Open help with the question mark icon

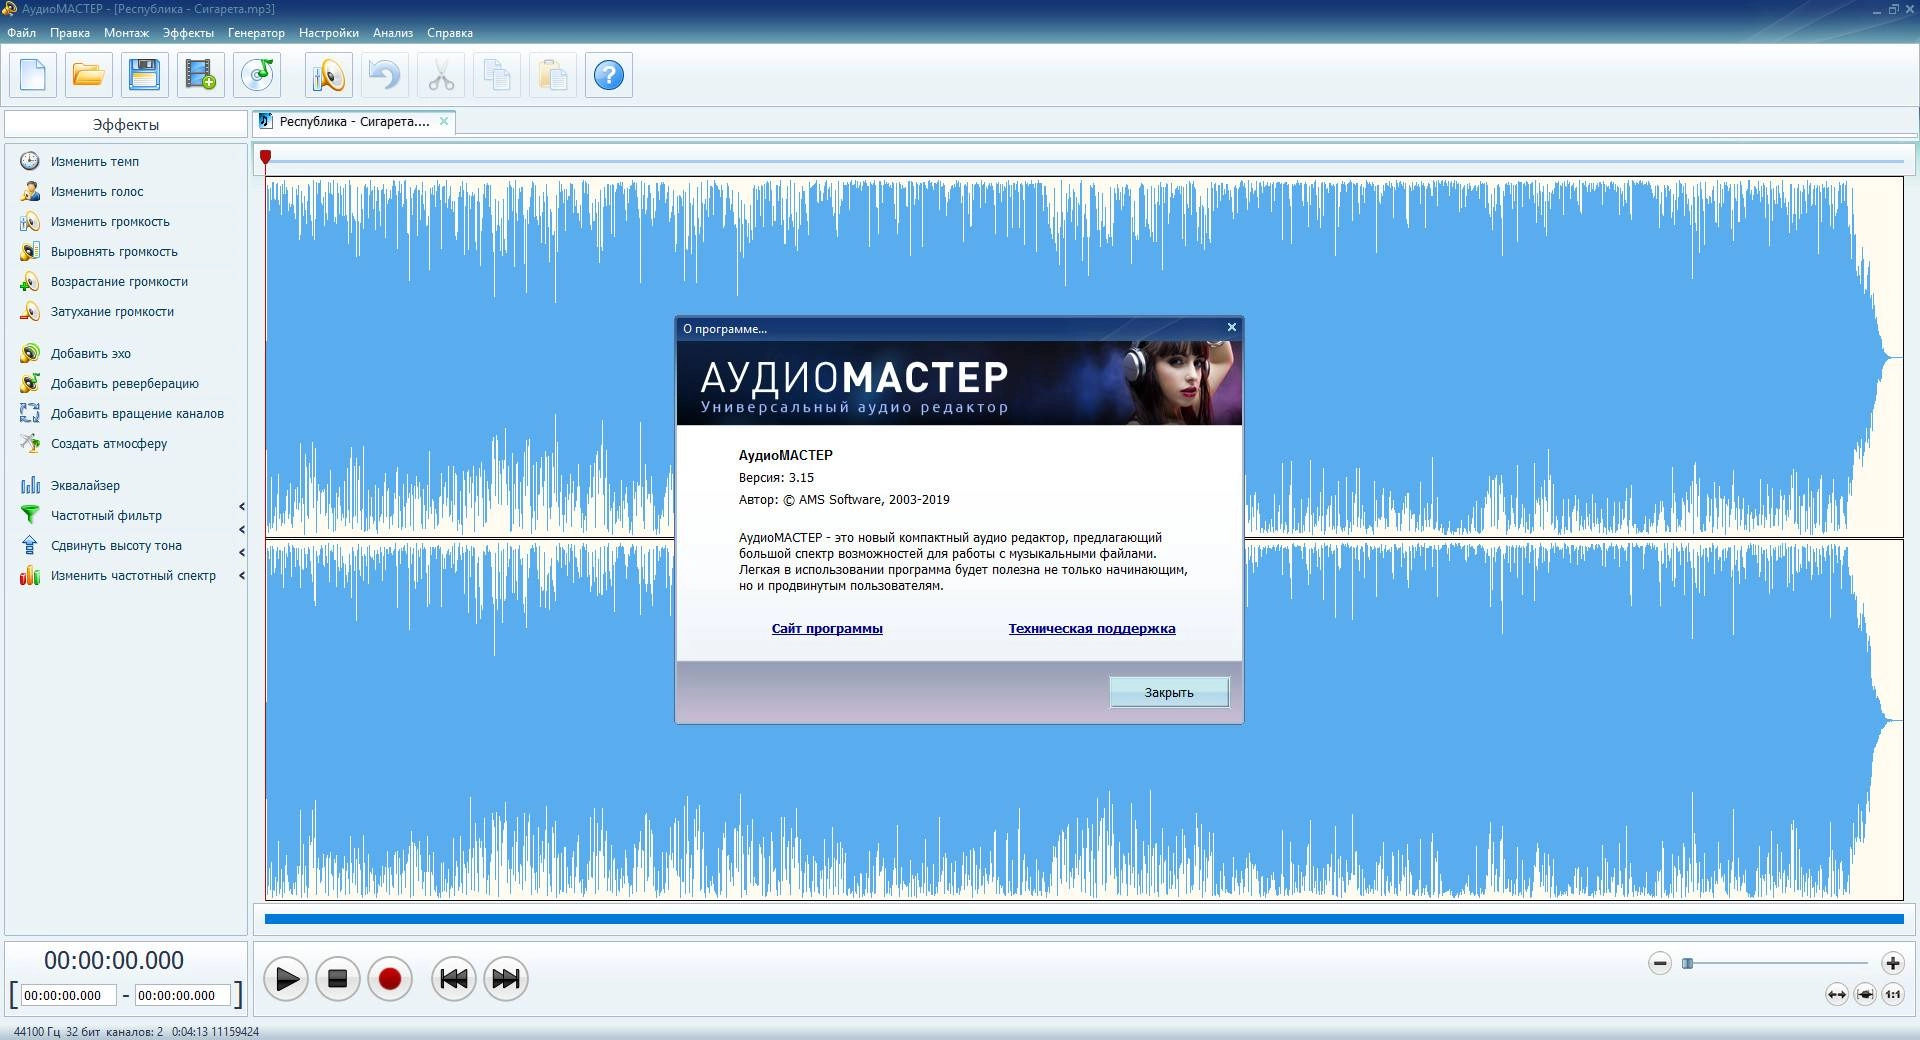point(609,75)
